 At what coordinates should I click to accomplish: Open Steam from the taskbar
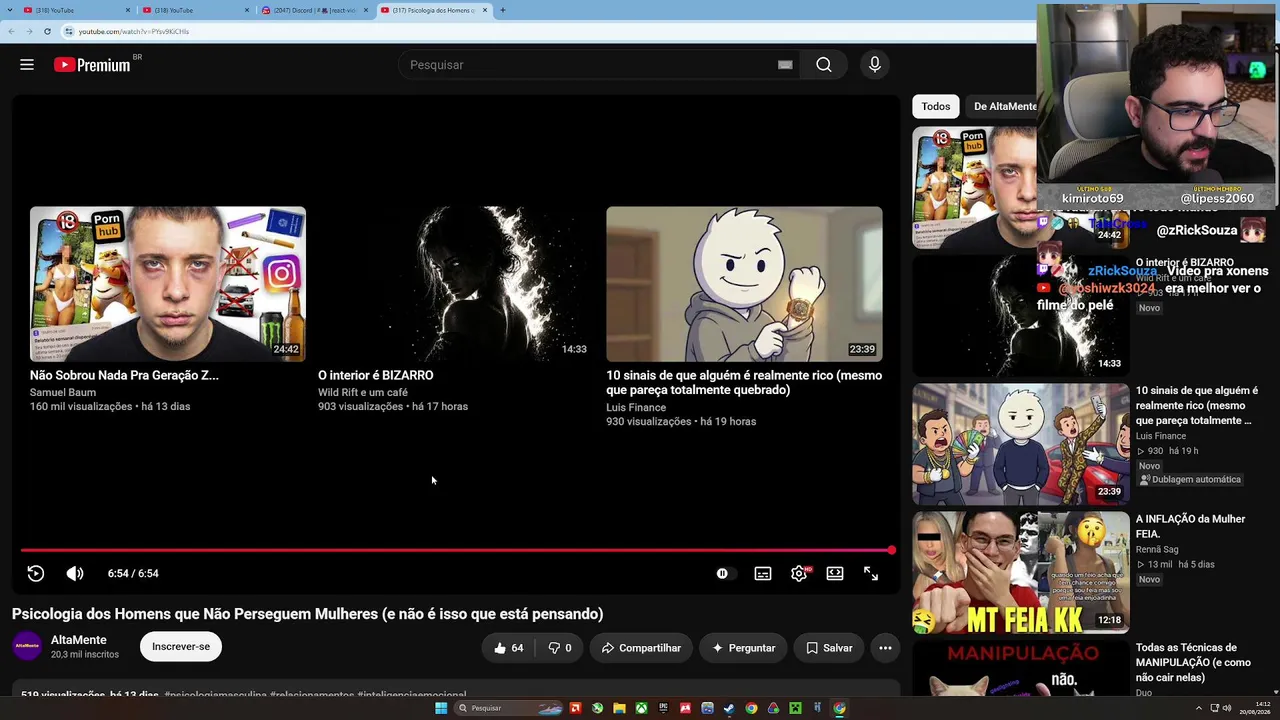(729, 708)
